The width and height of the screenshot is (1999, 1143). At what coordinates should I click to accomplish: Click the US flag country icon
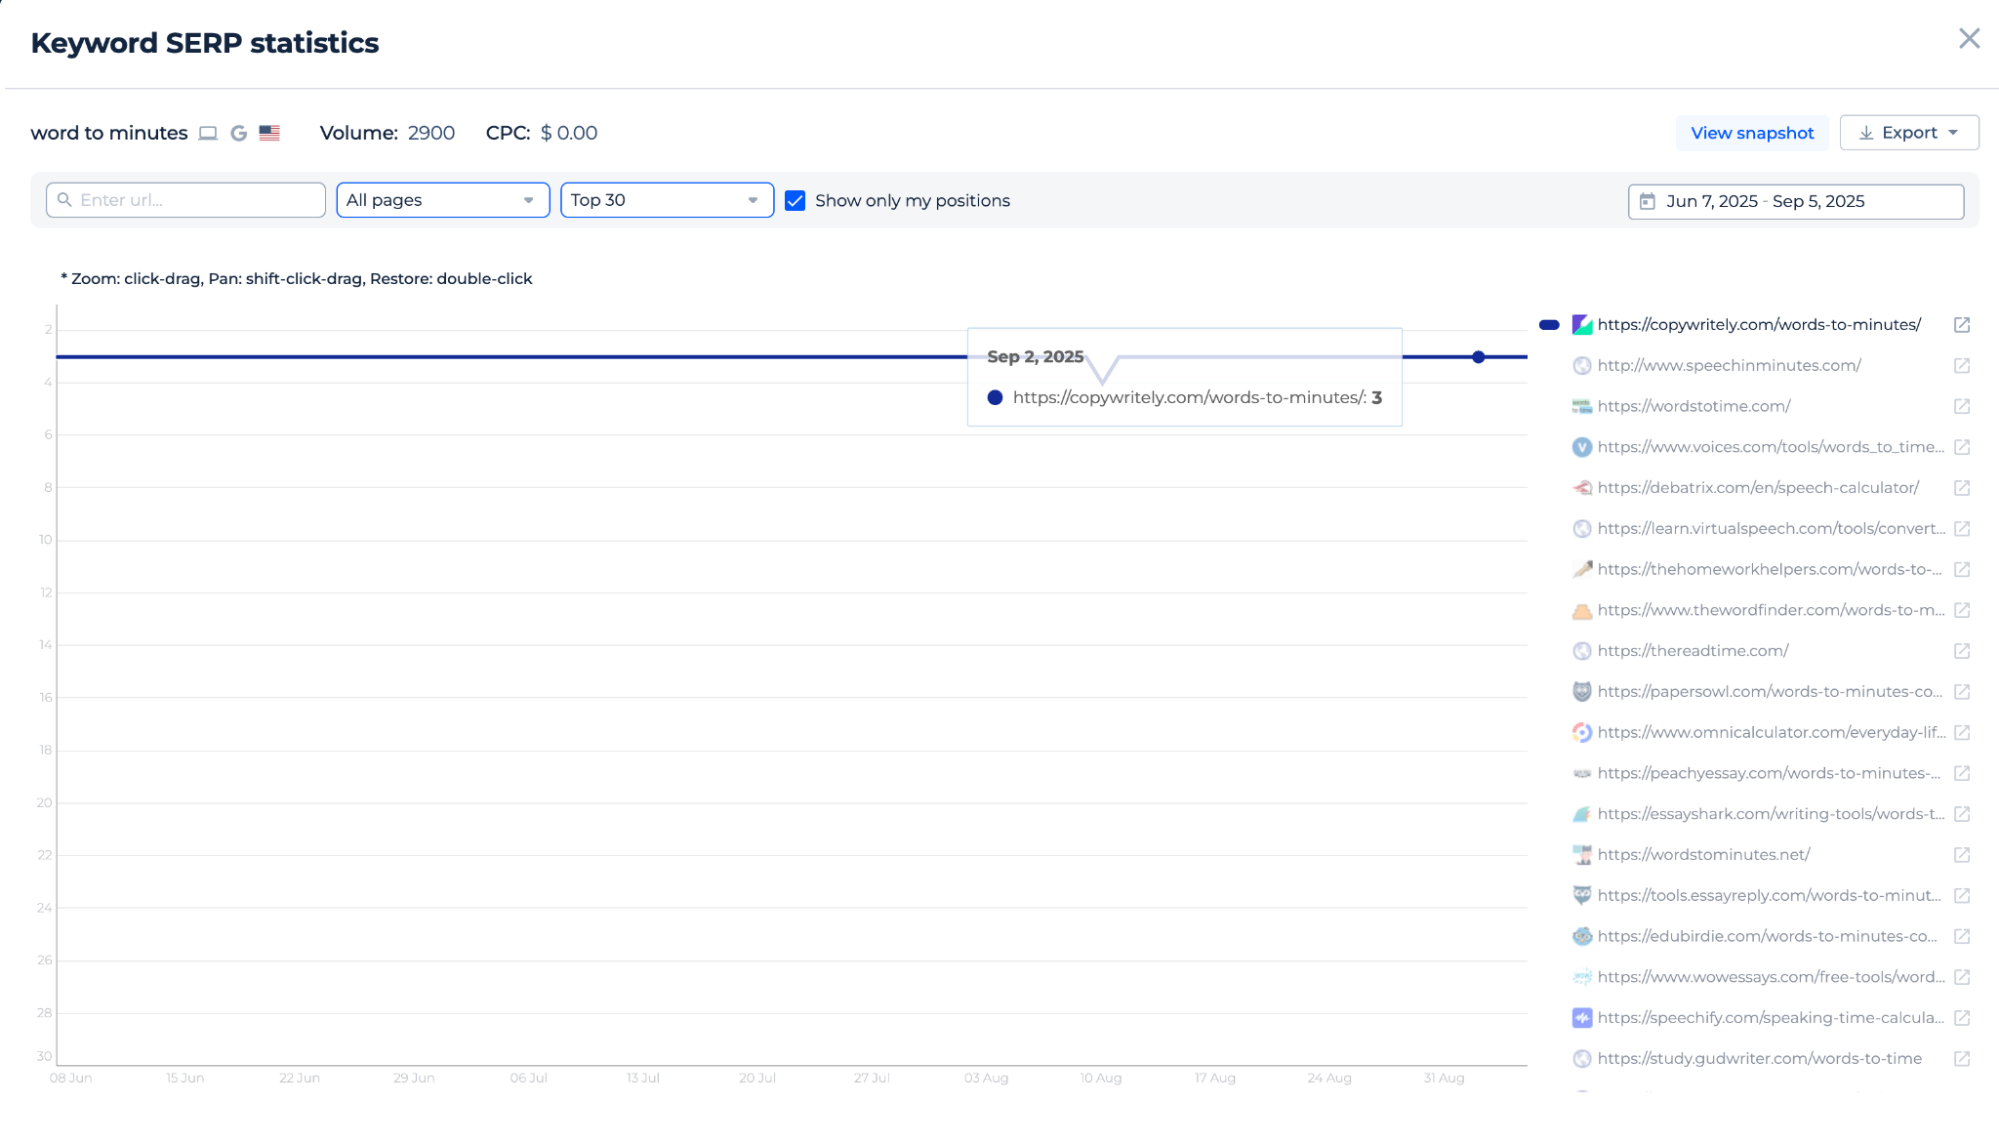[270, 133]
